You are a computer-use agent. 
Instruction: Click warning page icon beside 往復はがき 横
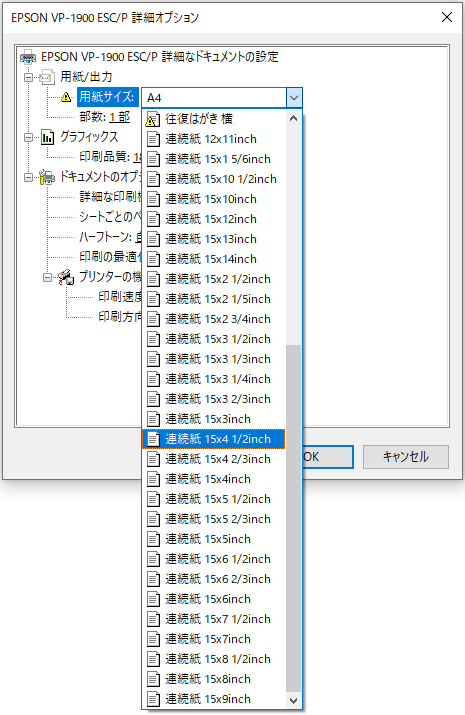(153, 119)
